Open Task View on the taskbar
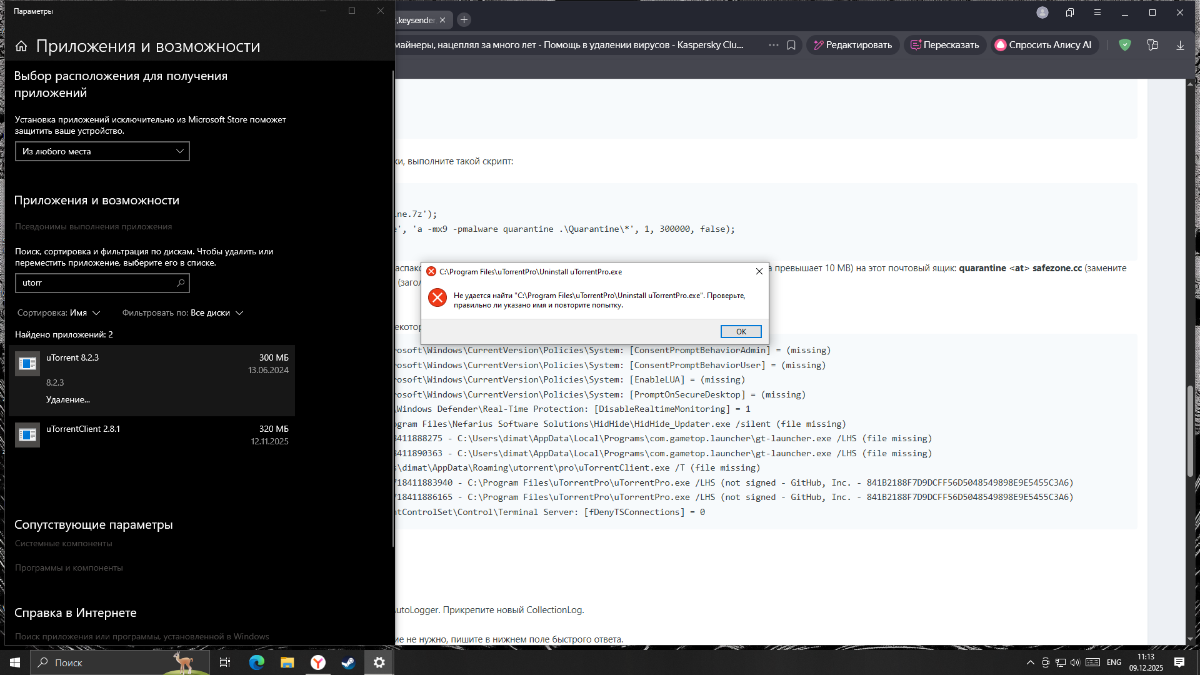This screenshot has width=1200, height=675. [x=225, y=662]
